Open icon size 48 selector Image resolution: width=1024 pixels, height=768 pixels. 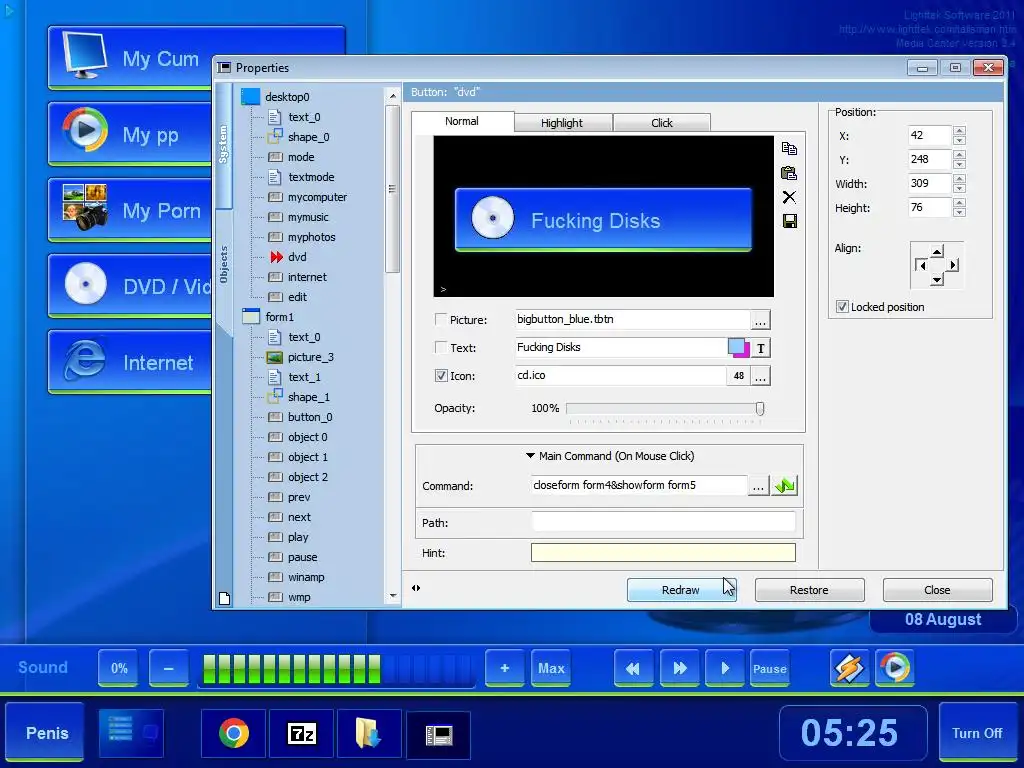pyautogui.click(x=739, y=376)
